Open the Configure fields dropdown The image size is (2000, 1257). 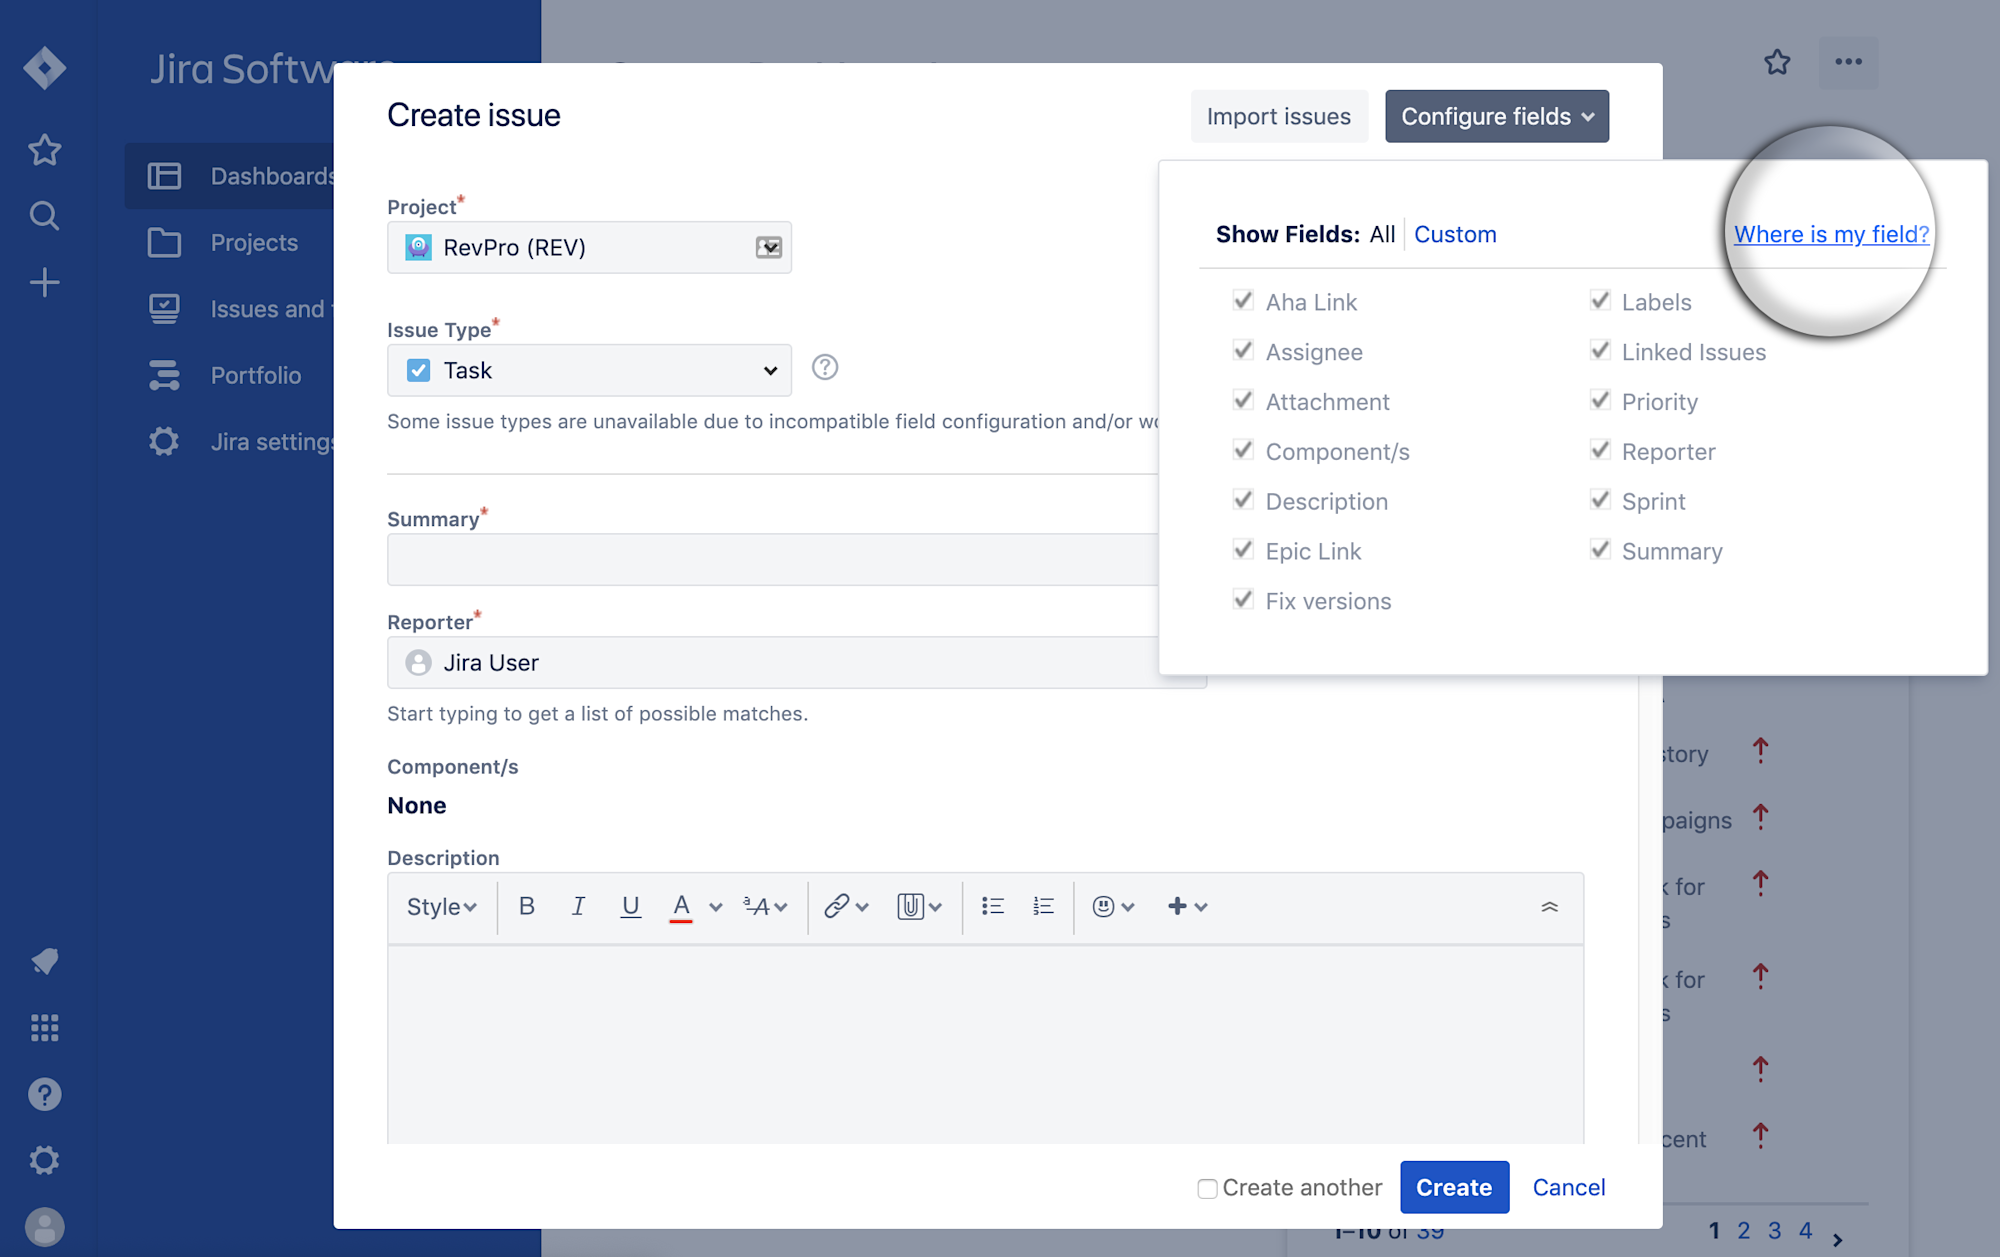(1496, 116)
